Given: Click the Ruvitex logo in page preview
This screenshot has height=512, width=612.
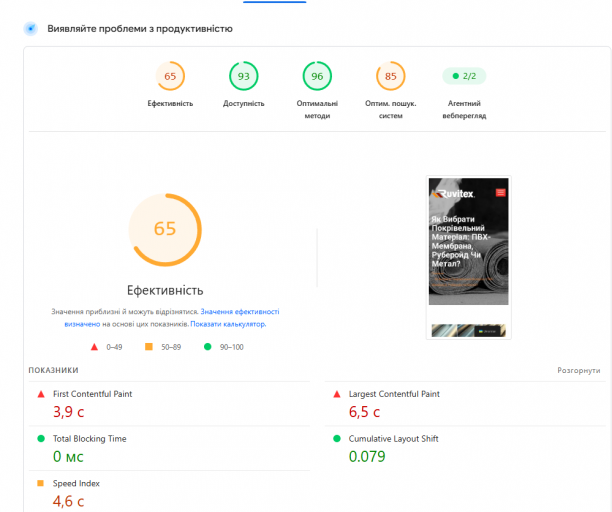Looking at the screenshot, I should [453, 194].
